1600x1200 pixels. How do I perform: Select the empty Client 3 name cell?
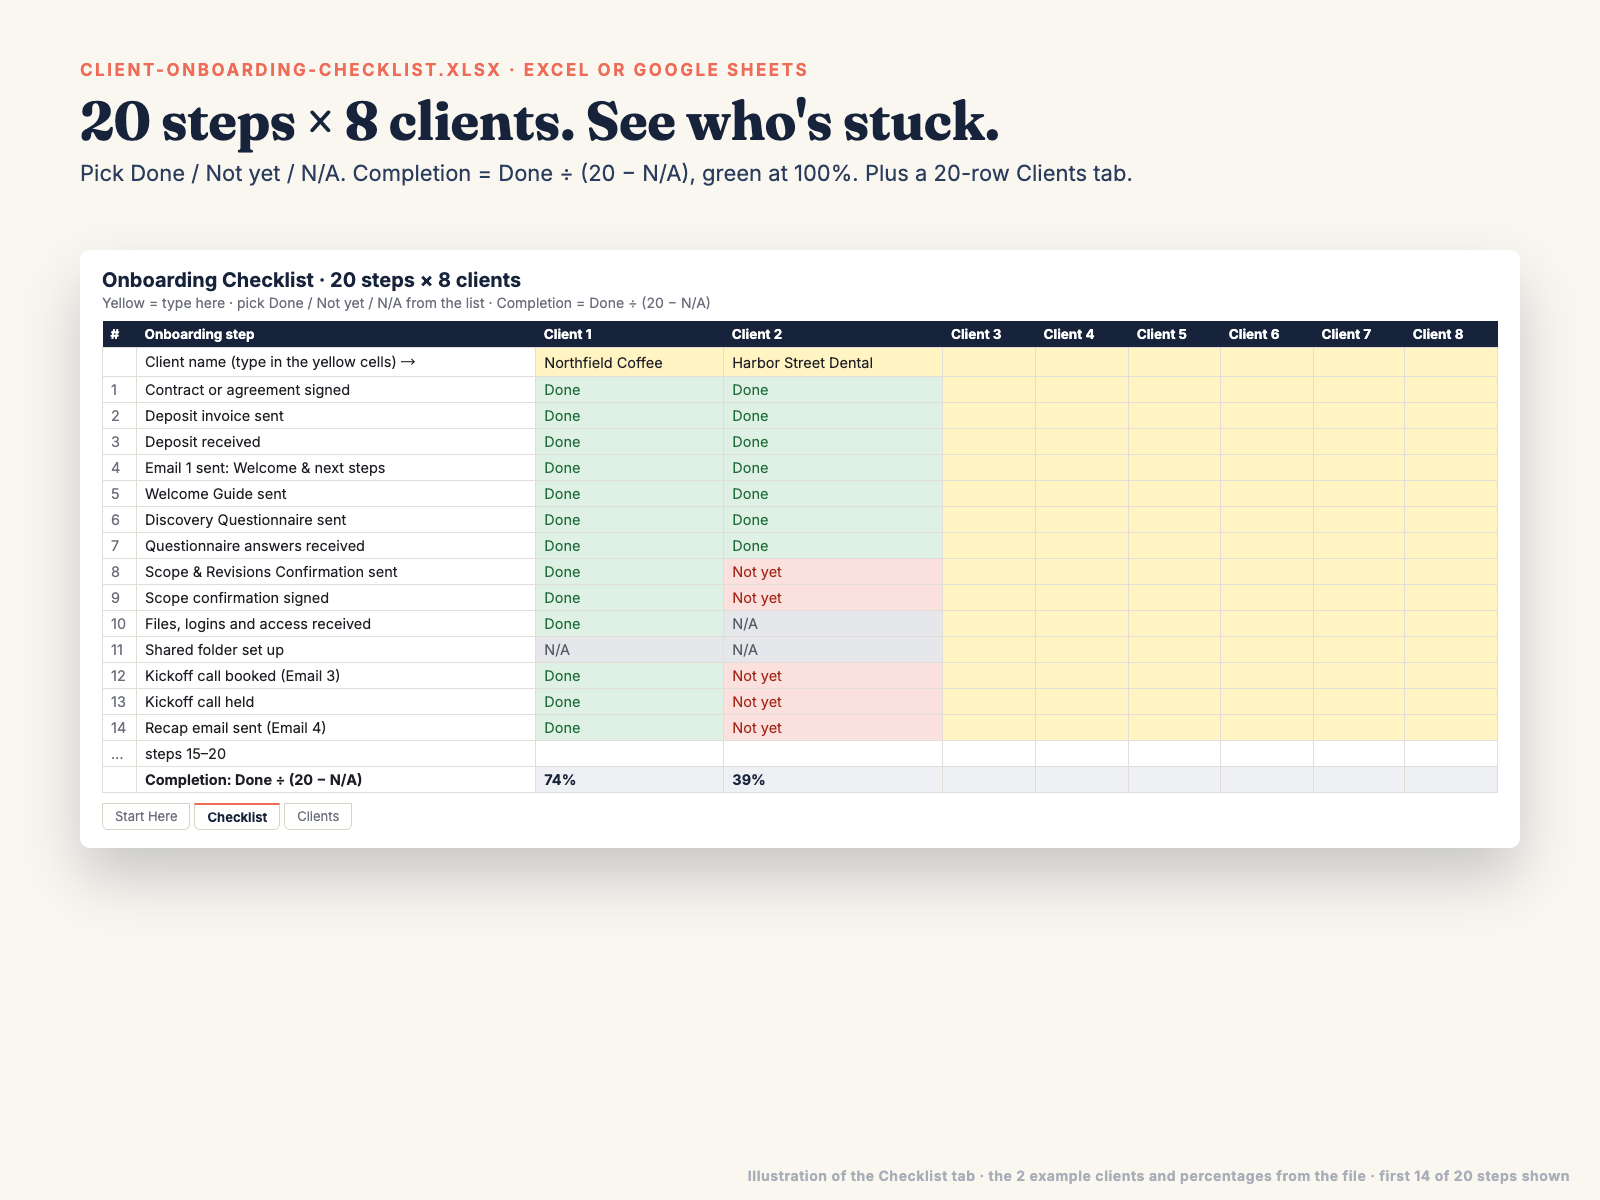(989, 362)
